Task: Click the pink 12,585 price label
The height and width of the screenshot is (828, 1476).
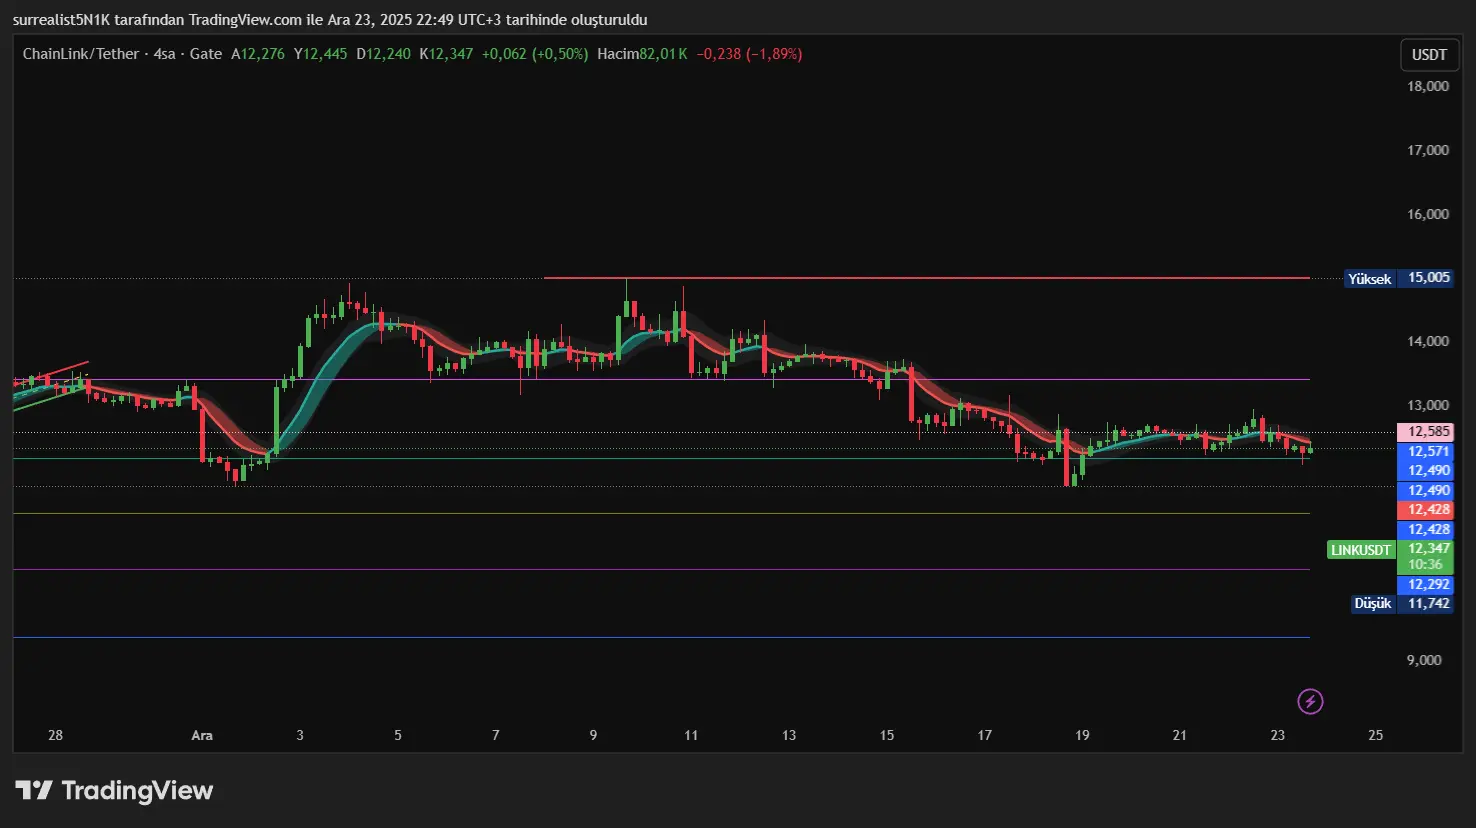Action: [x=1426, y=432]
